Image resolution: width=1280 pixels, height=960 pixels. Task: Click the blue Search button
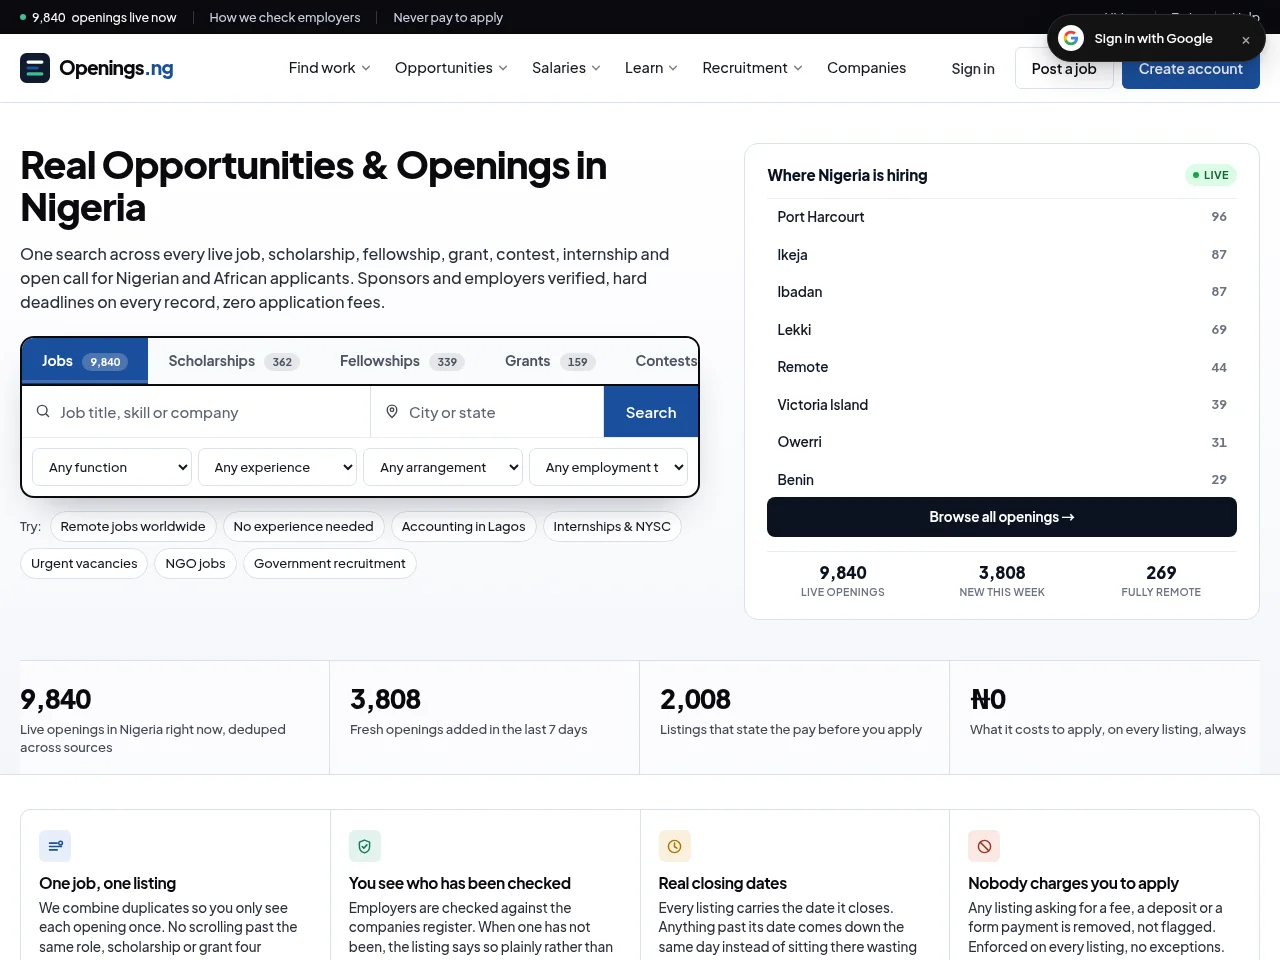(651, 412)
